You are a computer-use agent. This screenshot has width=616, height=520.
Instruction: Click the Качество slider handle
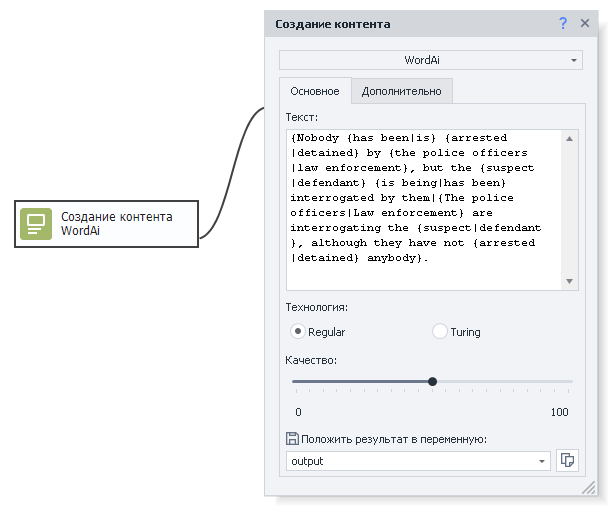[432, 381]
